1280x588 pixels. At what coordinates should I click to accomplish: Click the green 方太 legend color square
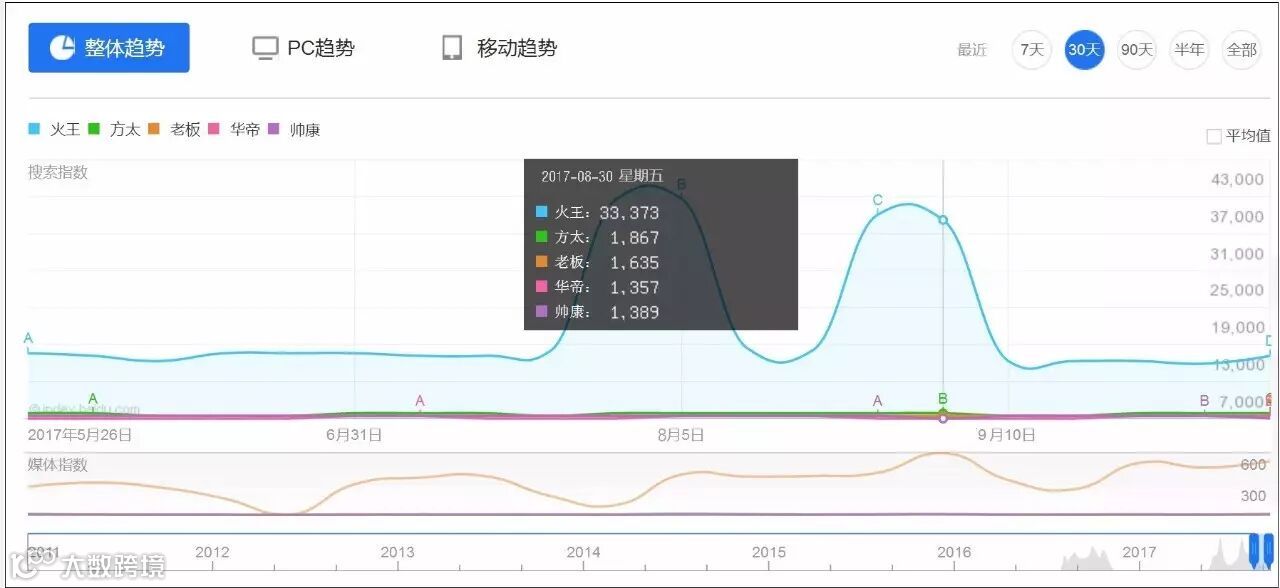click(94, 129)
